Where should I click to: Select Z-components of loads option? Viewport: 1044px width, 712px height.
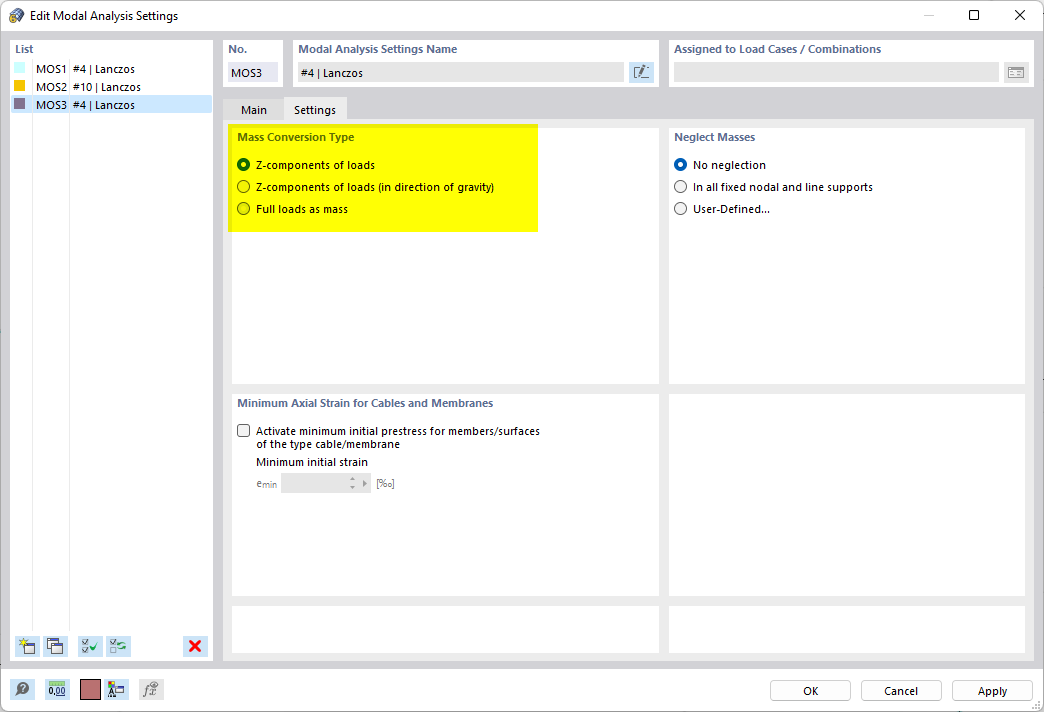pyautogui.click(x=306, y=165)
